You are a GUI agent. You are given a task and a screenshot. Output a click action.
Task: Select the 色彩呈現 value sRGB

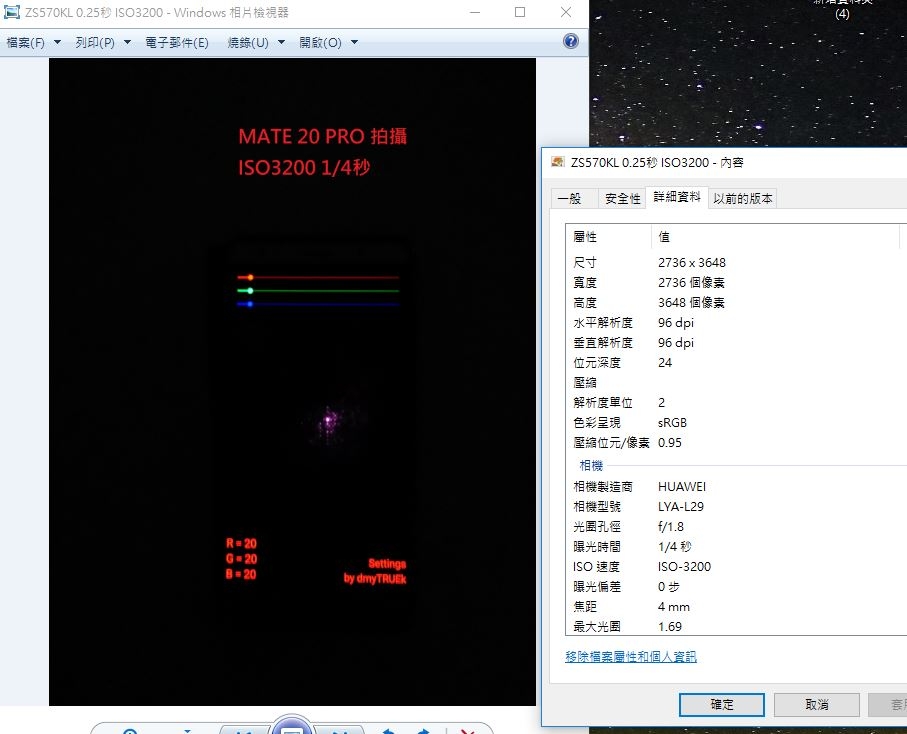point(672,423)
